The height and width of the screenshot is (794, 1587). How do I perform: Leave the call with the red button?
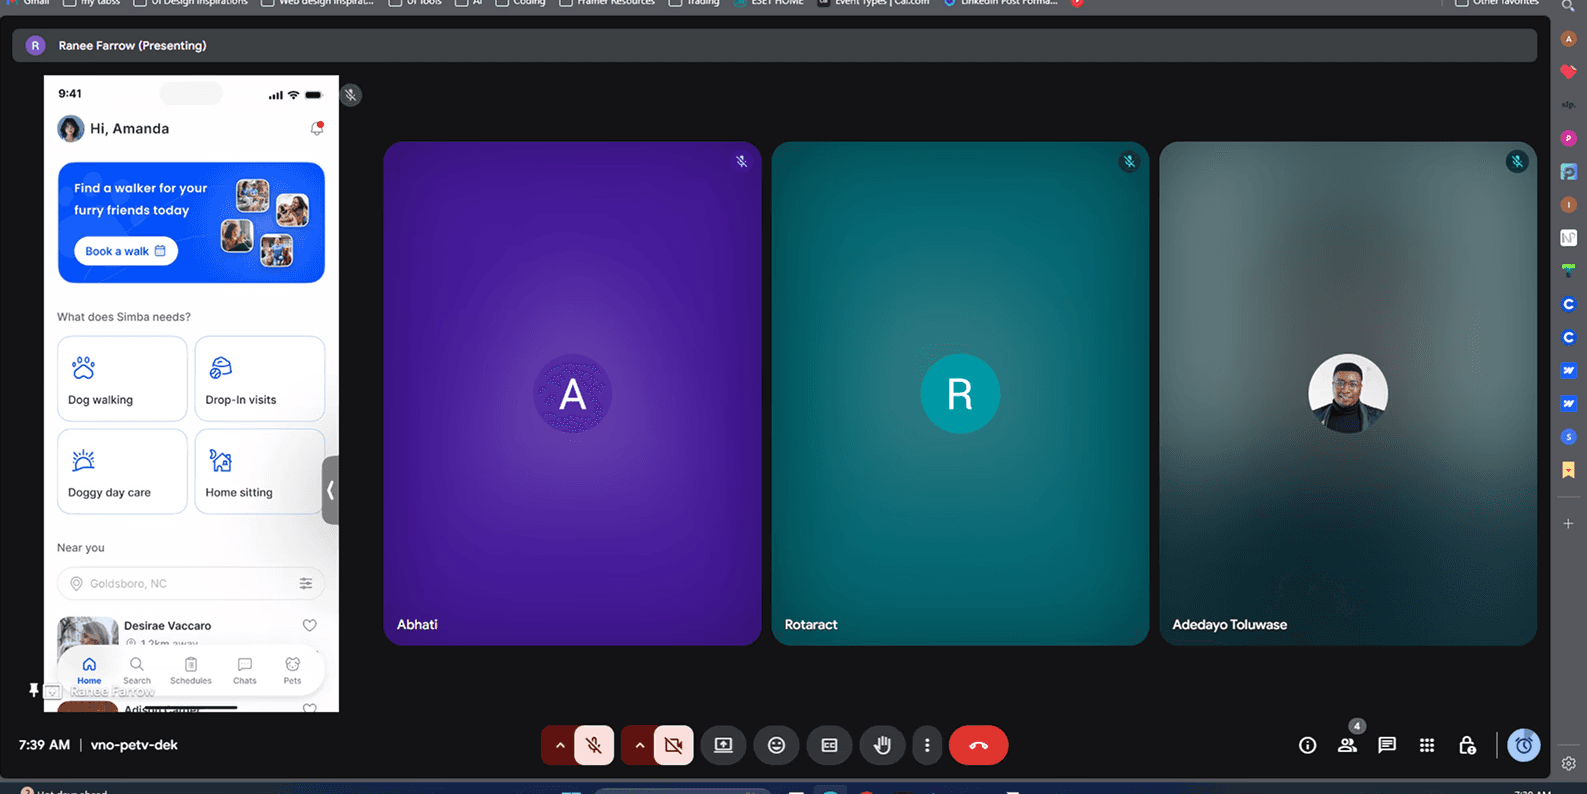click(978, 745)
